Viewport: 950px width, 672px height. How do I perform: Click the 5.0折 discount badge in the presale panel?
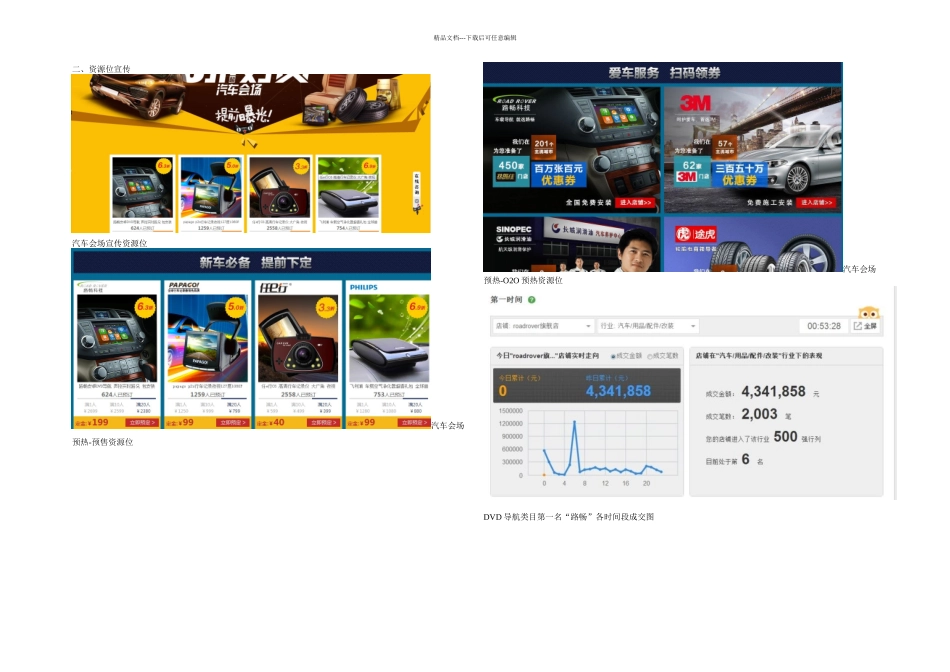tap(236, 307)
